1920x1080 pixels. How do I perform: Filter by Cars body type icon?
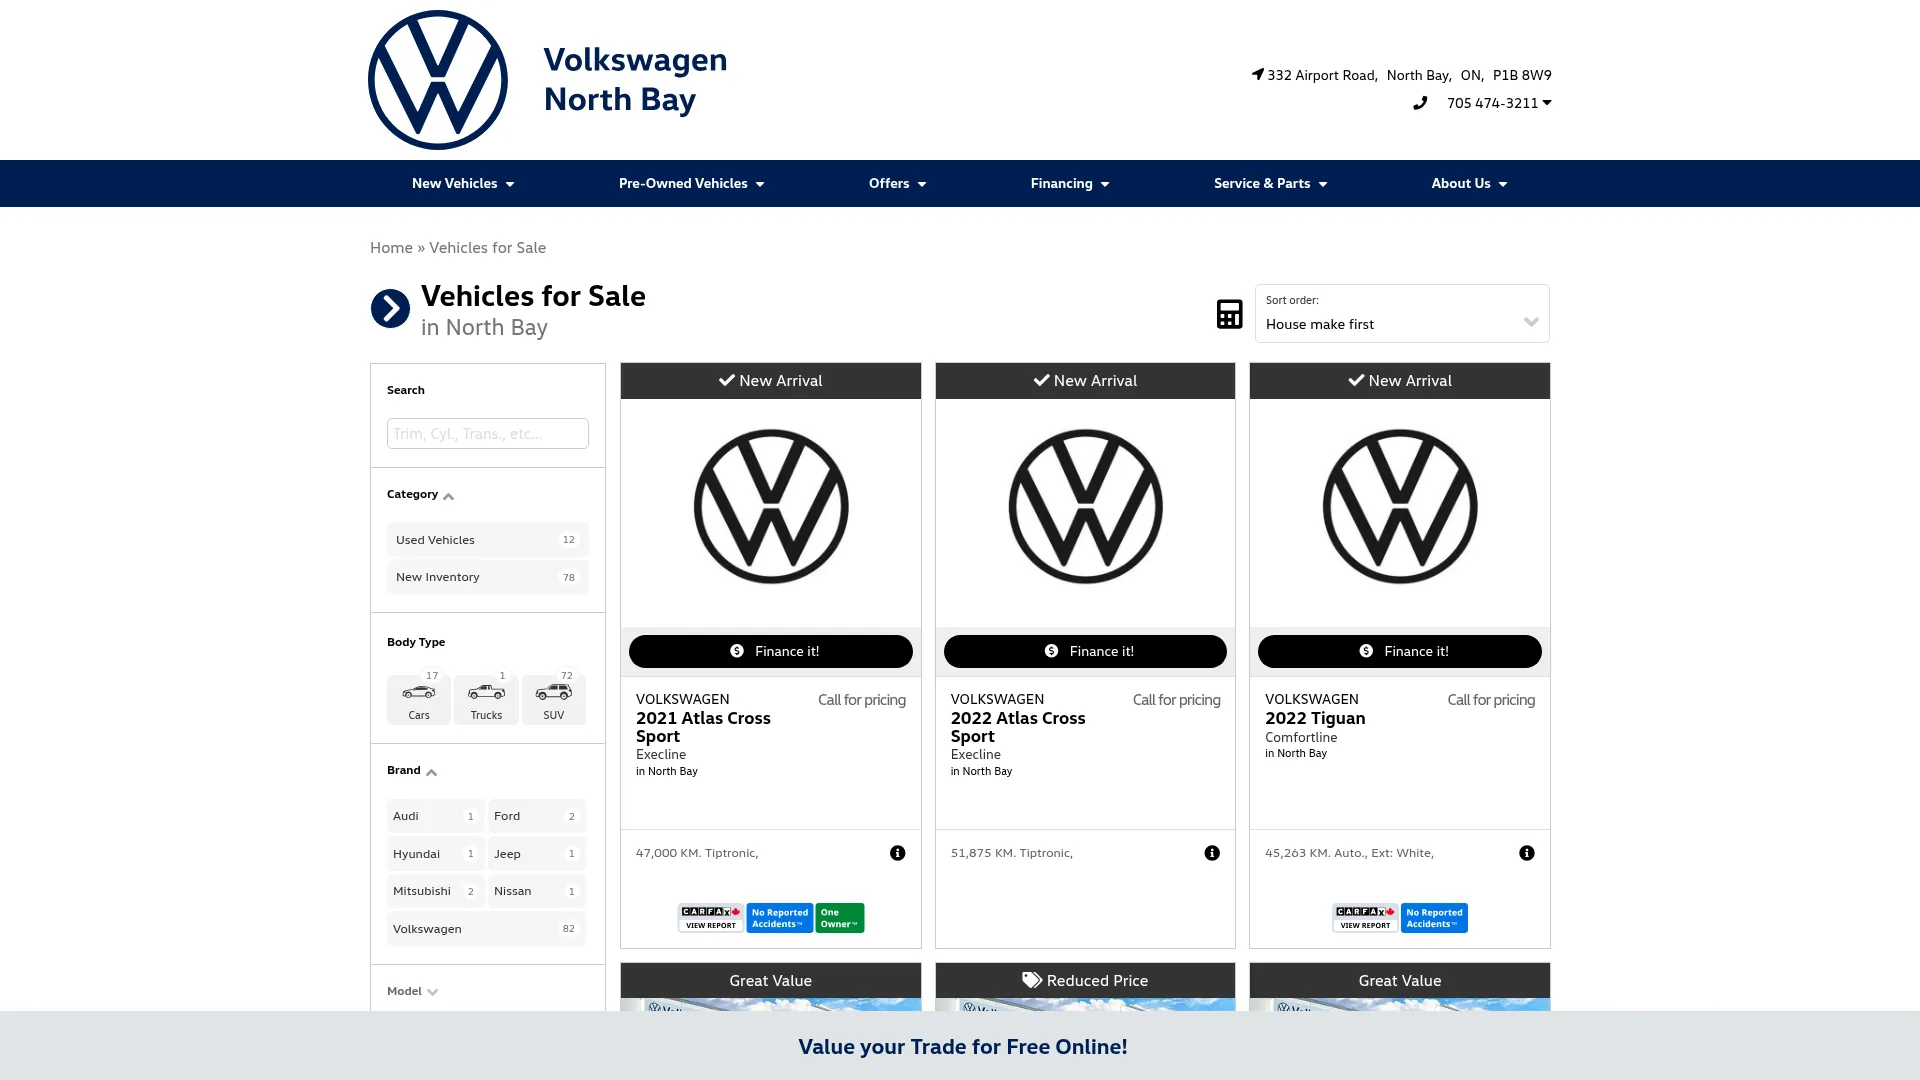(x=419, y=699)
